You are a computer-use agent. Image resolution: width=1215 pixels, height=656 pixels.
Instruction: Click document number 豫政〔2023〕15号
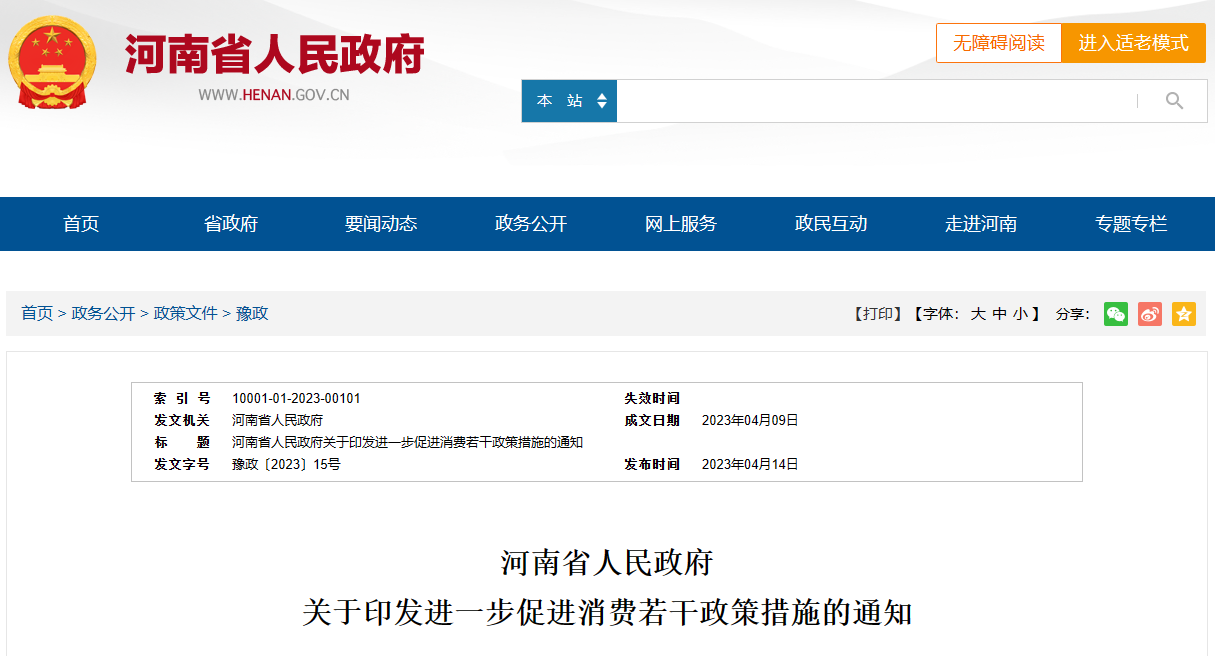tap(286, 464)
